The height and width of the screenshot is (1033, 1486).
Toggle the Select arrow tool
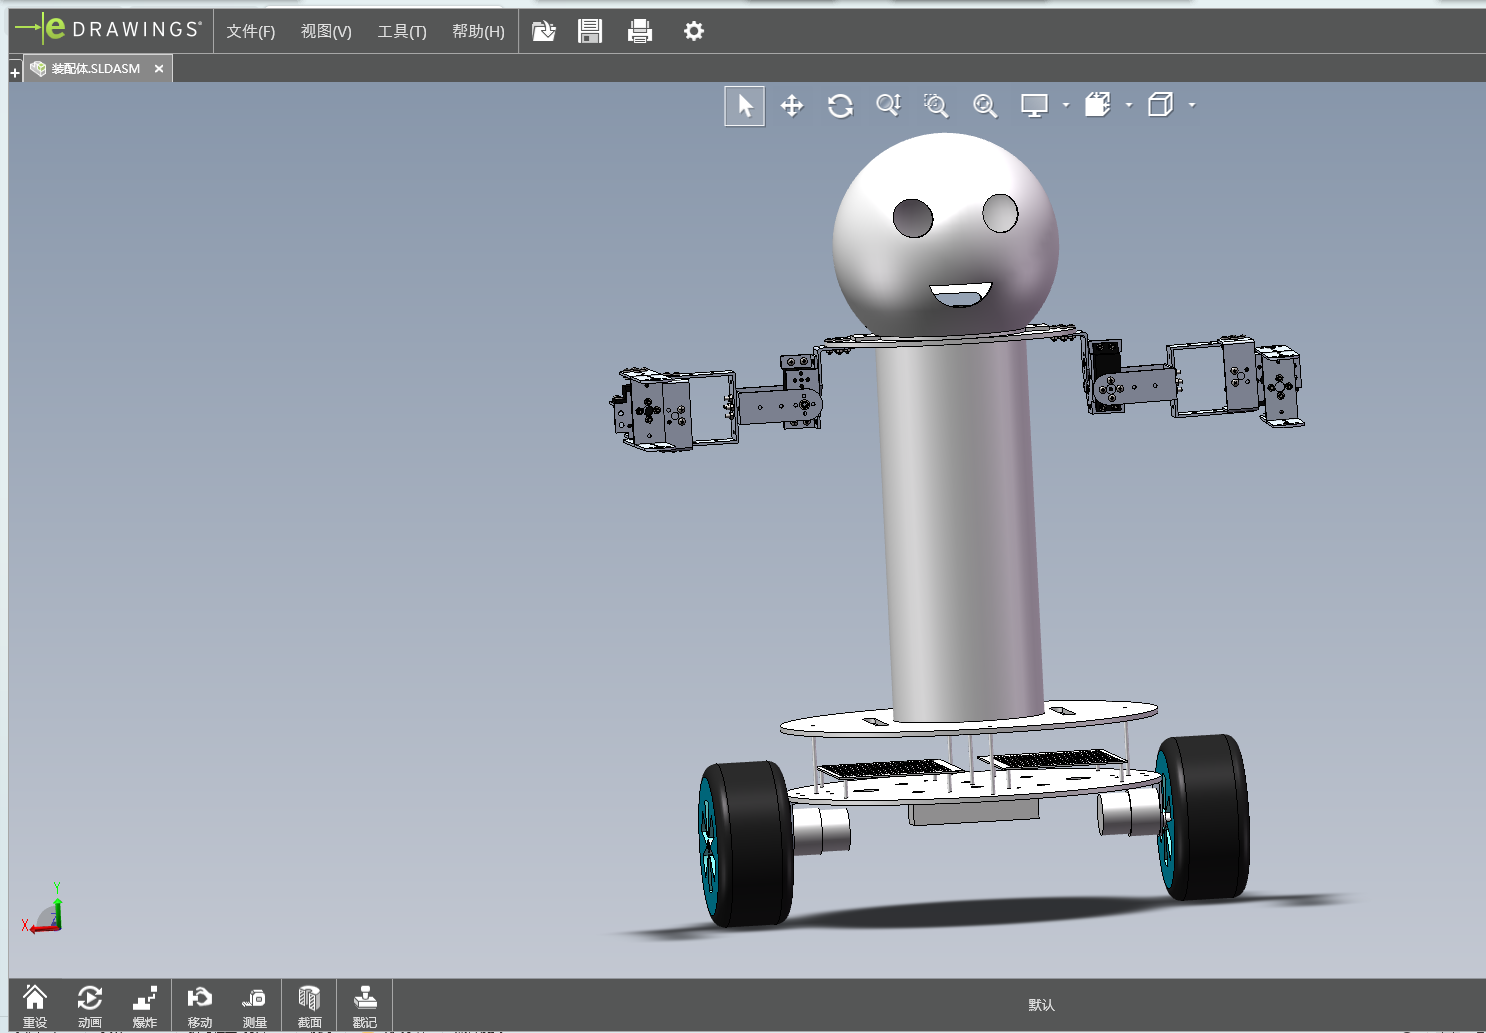[745, 106]
